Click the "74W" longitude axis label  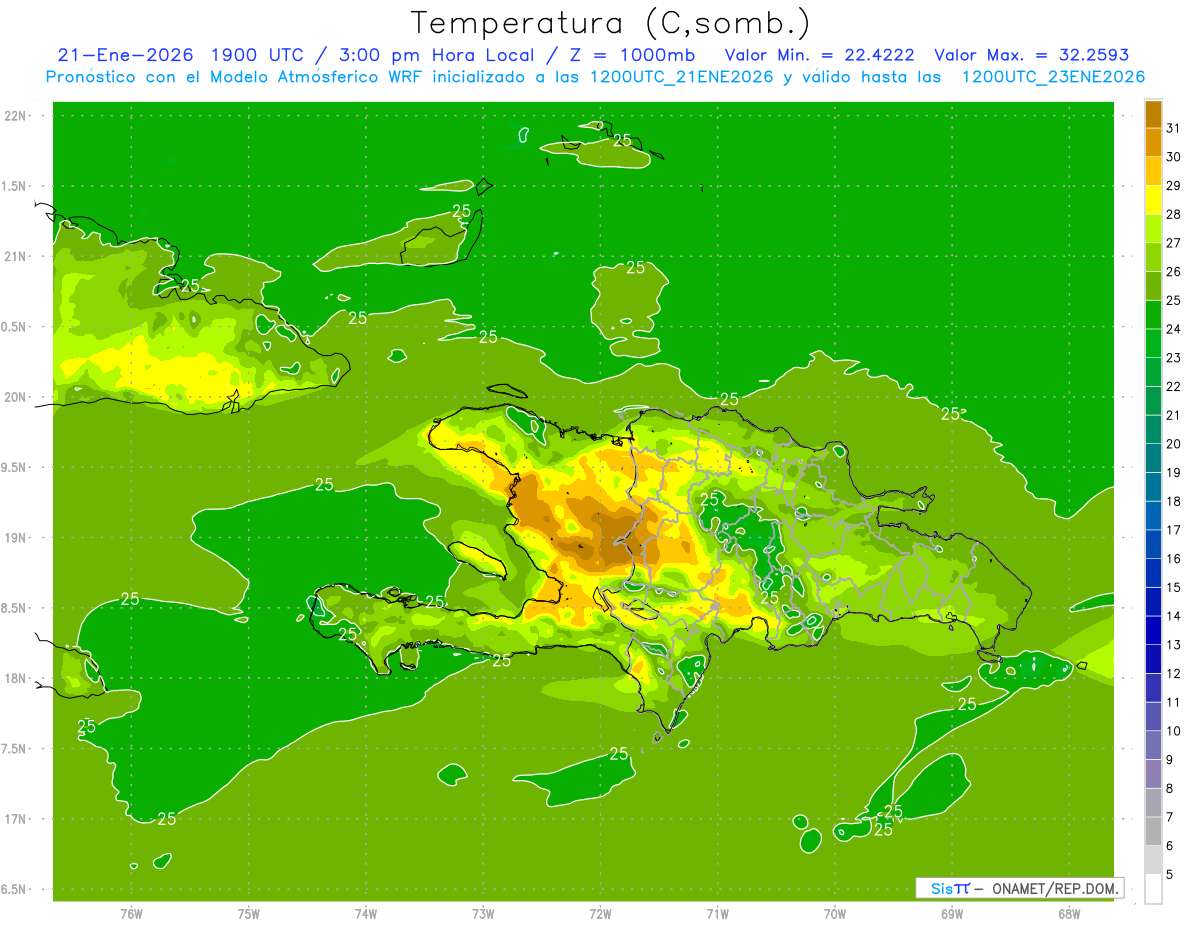366,913
